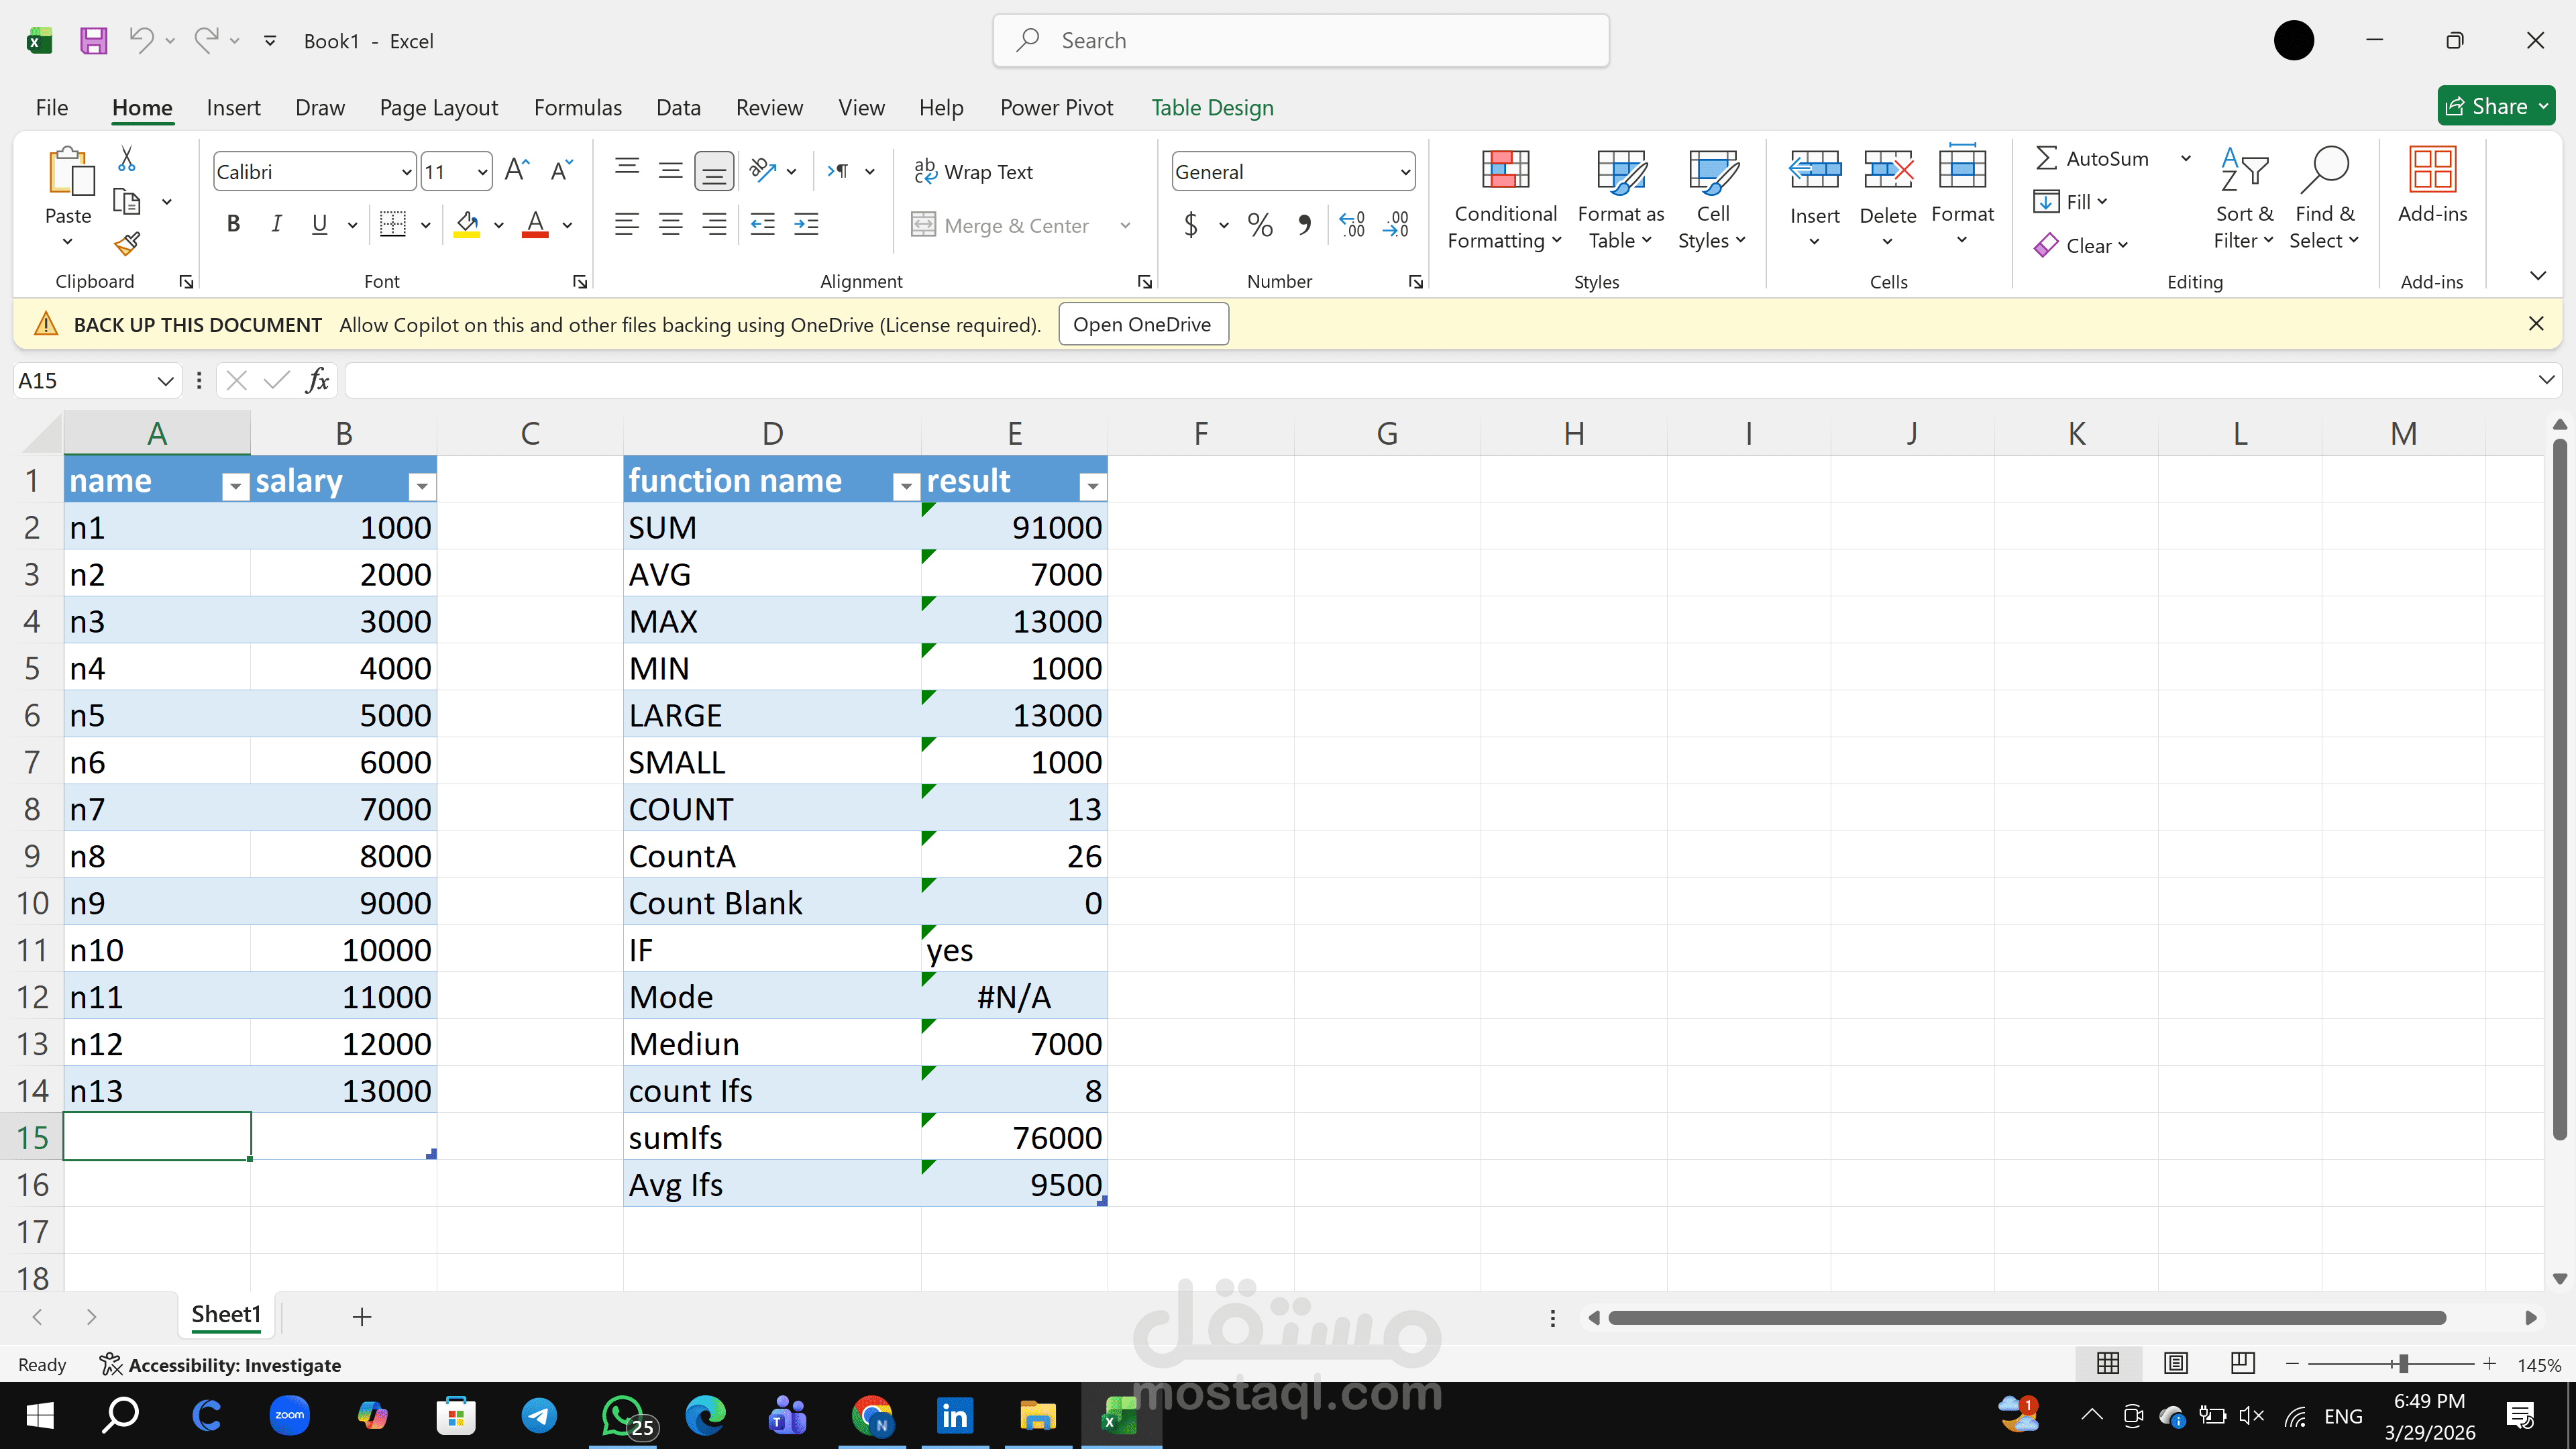The width and height of the screenshot is (2576, 1449).
Task: Decrease font size with the smaller A
Action: 561,171
